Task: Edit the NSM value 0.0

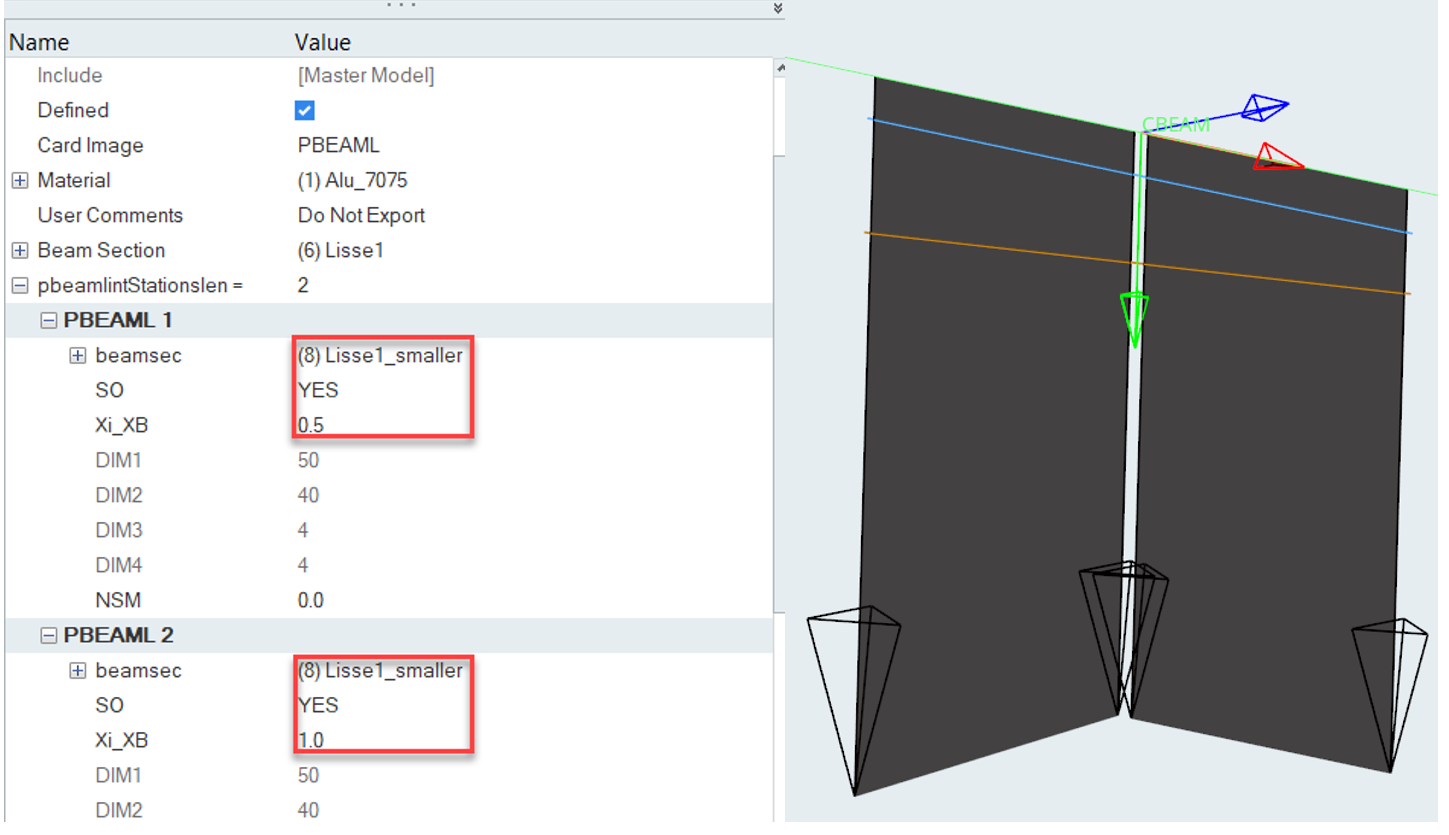Action: tap(311, 601)
